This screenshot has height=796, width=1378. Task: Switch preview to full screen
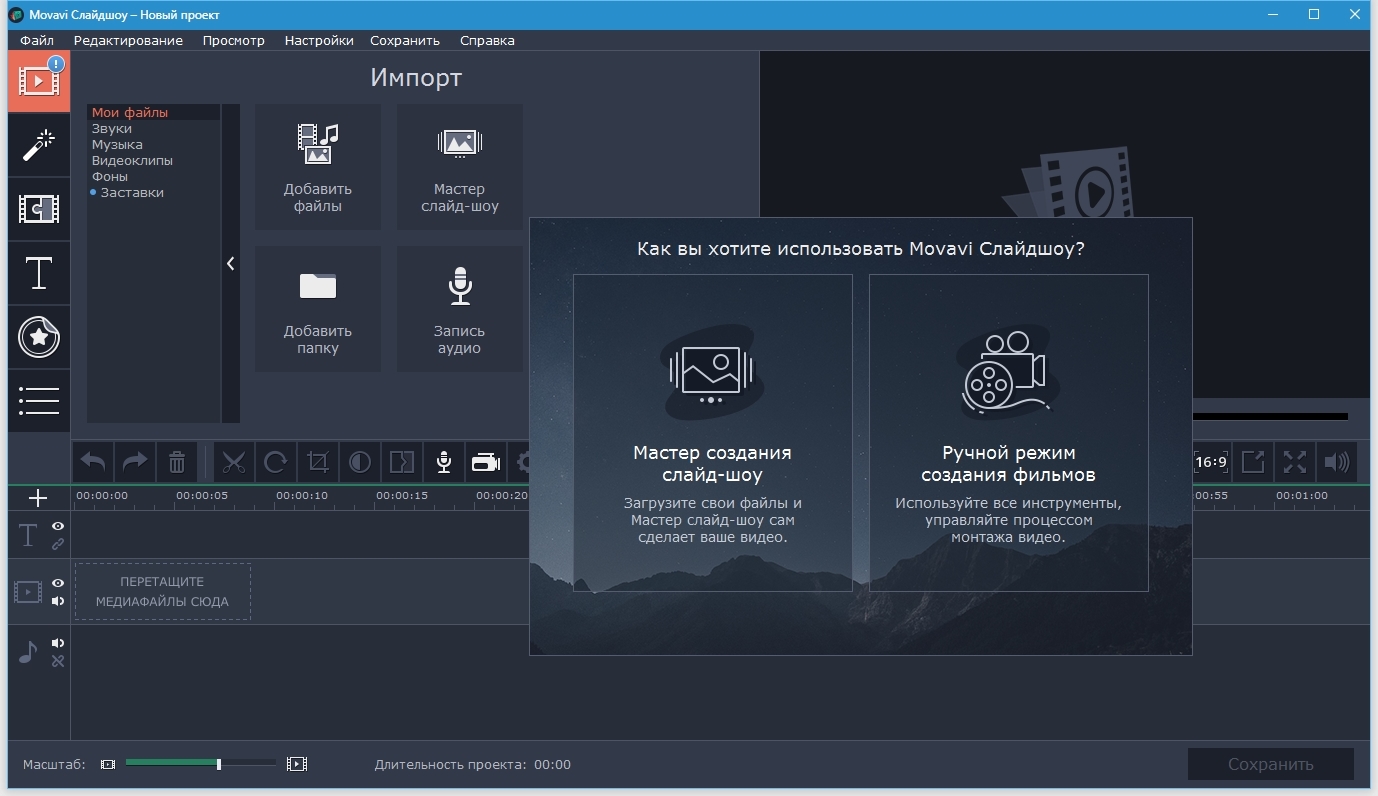[1295, 462]
